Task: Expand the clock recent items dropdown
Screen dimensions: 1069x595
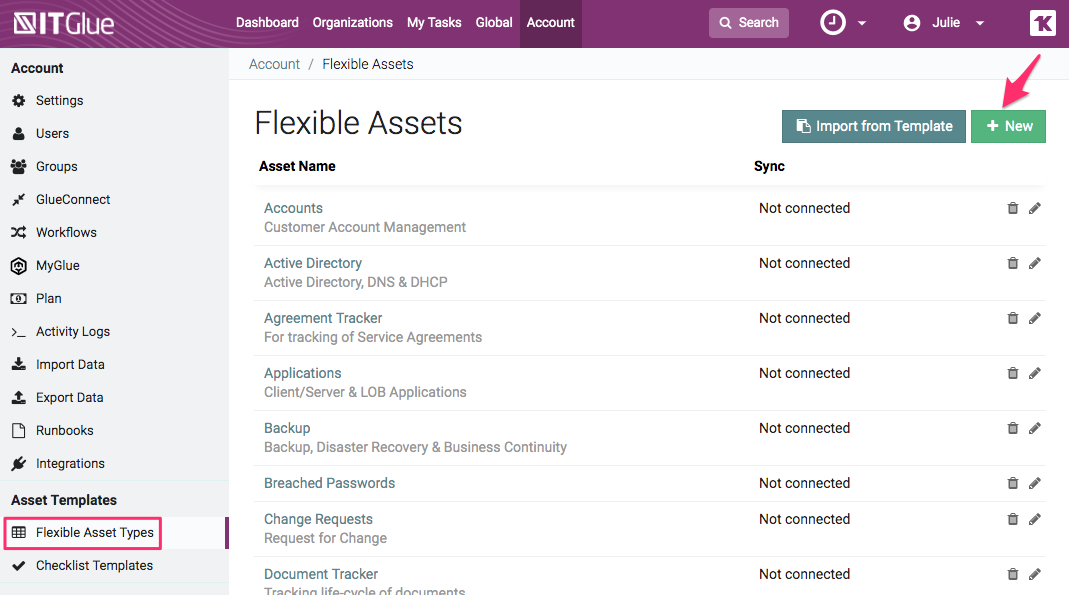Action: pos(843,23)
